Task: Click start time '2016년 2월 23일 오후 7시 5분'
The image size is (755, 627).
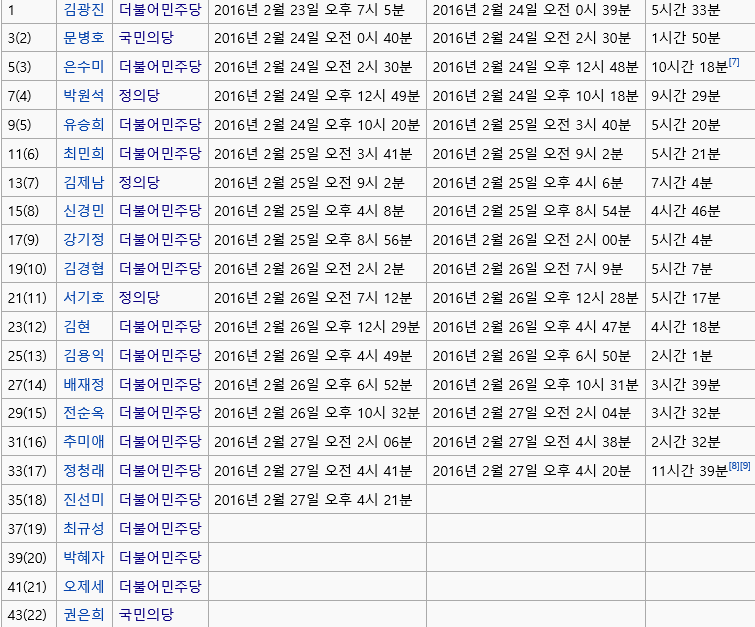Action: click(309, 10)
